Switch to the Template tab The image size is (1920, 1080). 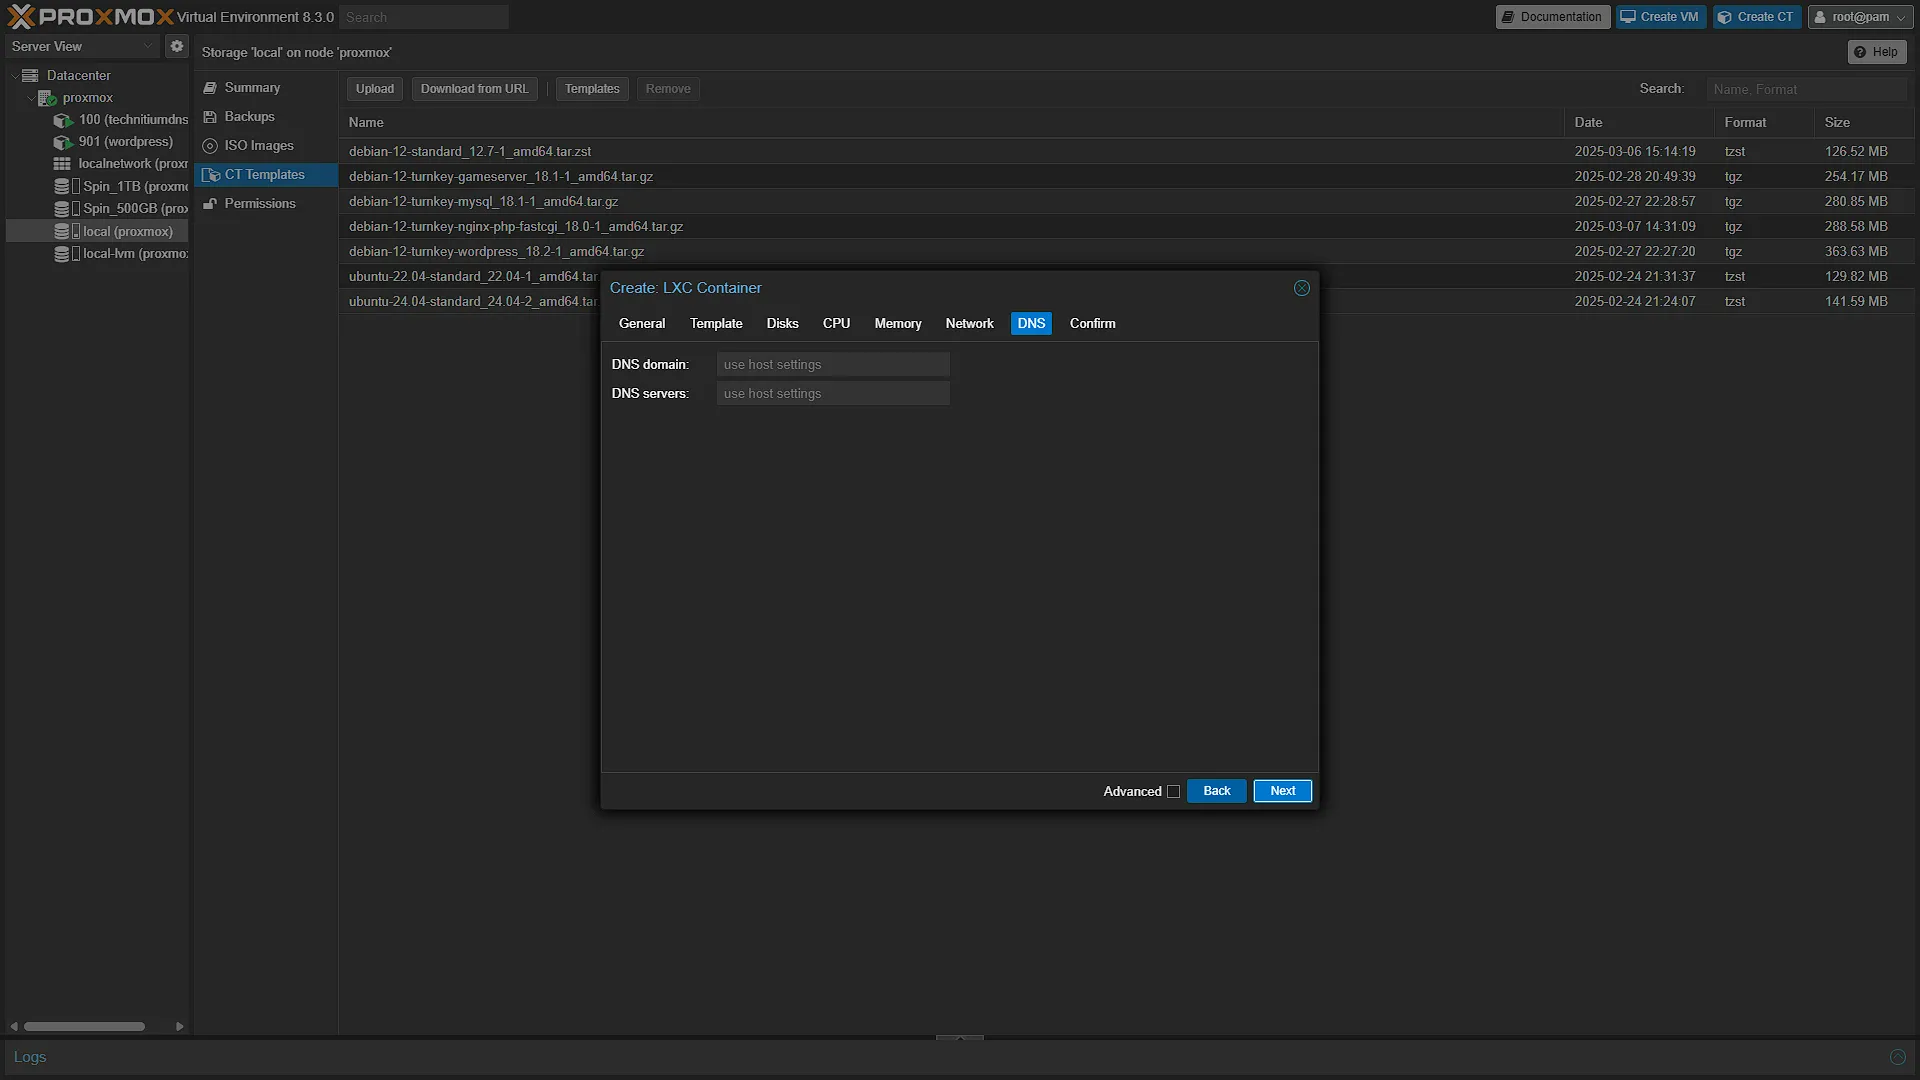[716, 324]
